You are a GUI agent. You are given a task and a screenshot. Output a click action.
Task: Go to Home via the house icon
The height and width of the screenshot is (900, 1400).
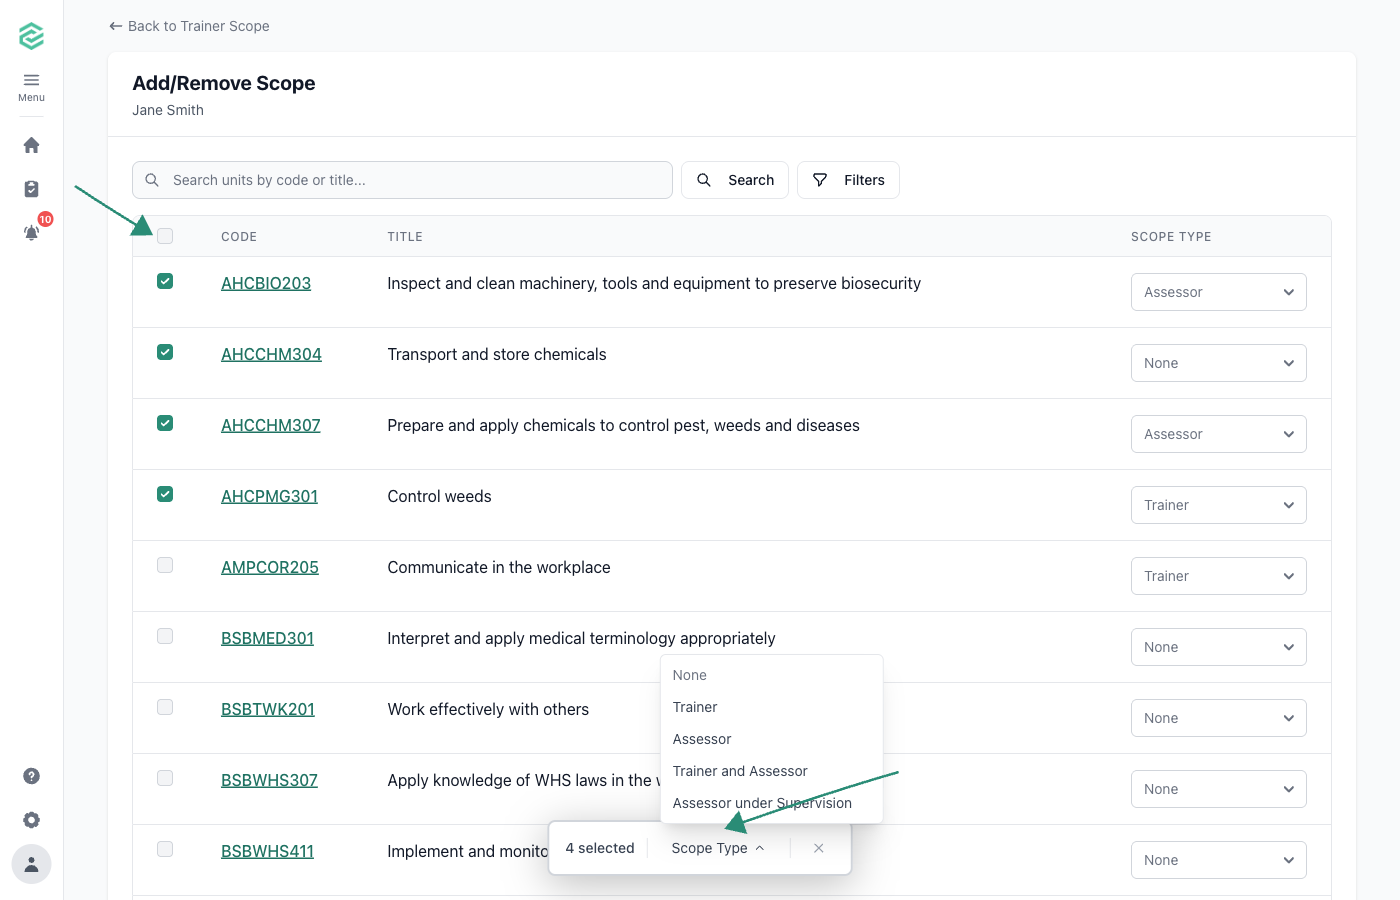coord(31,145)
